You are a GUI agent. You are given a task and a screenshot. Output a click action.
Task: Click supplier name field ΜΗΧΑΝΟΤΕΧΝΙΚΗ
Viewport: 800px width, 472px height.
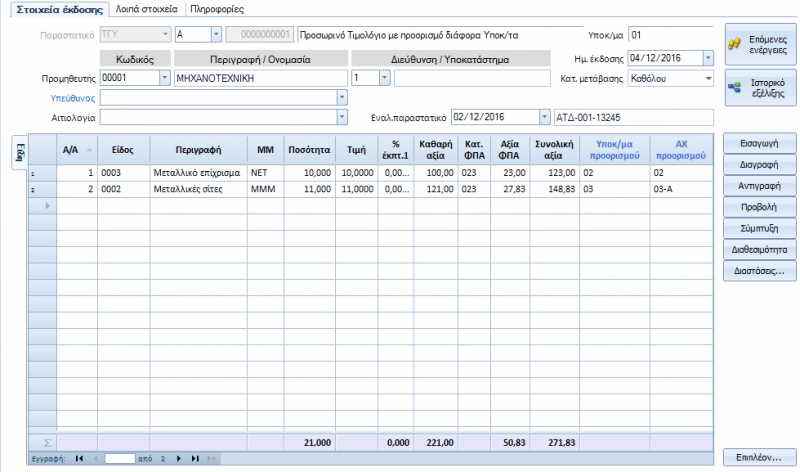(261, 78)
